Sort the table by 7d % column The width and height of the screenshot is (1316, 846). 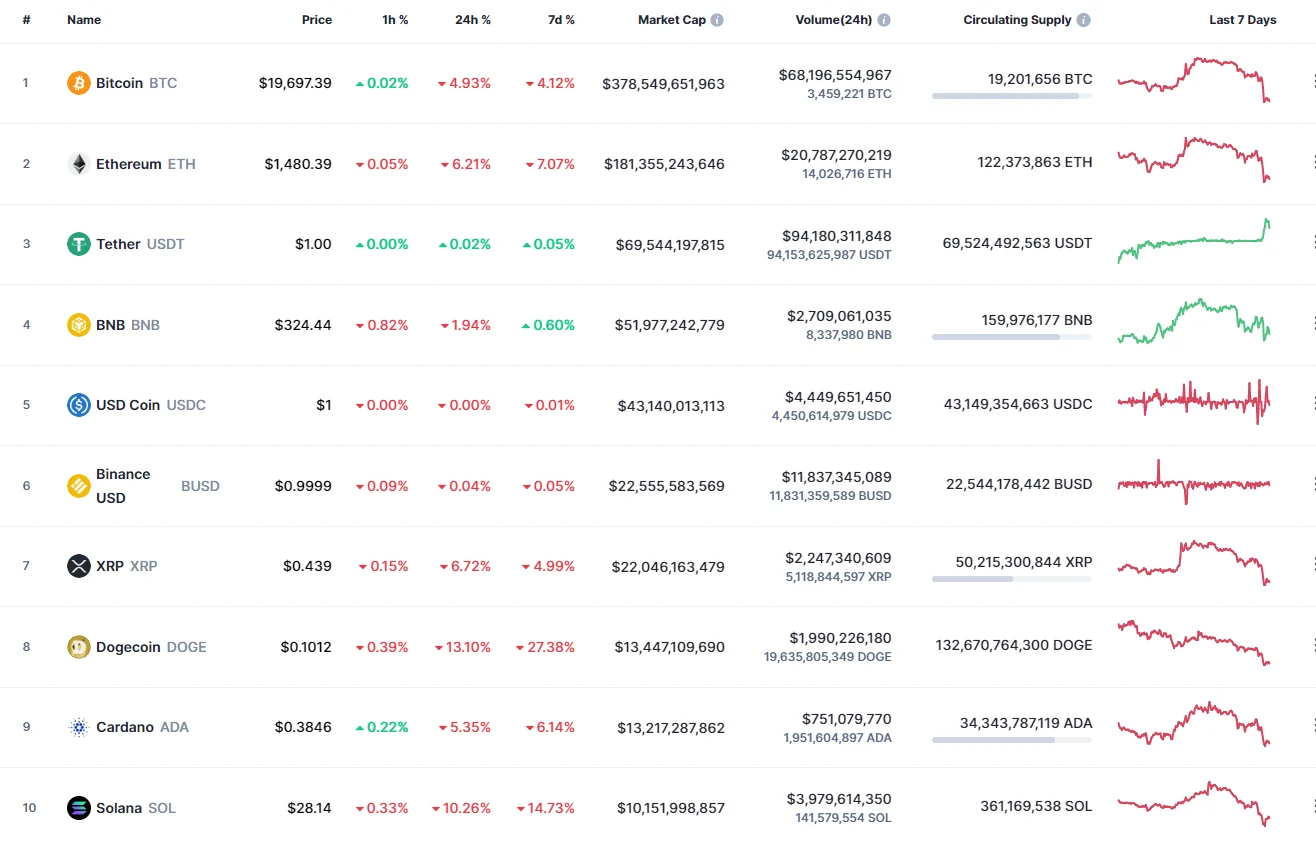[x=561, y=19]
